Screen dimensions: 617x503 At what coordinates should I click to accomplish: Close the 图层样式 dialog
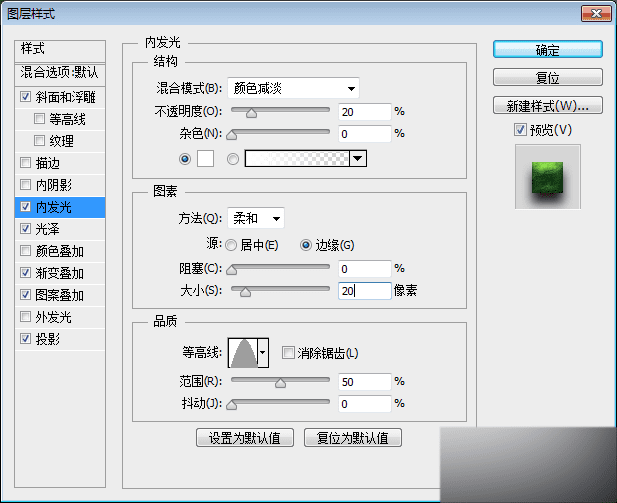tap(596, 13)
